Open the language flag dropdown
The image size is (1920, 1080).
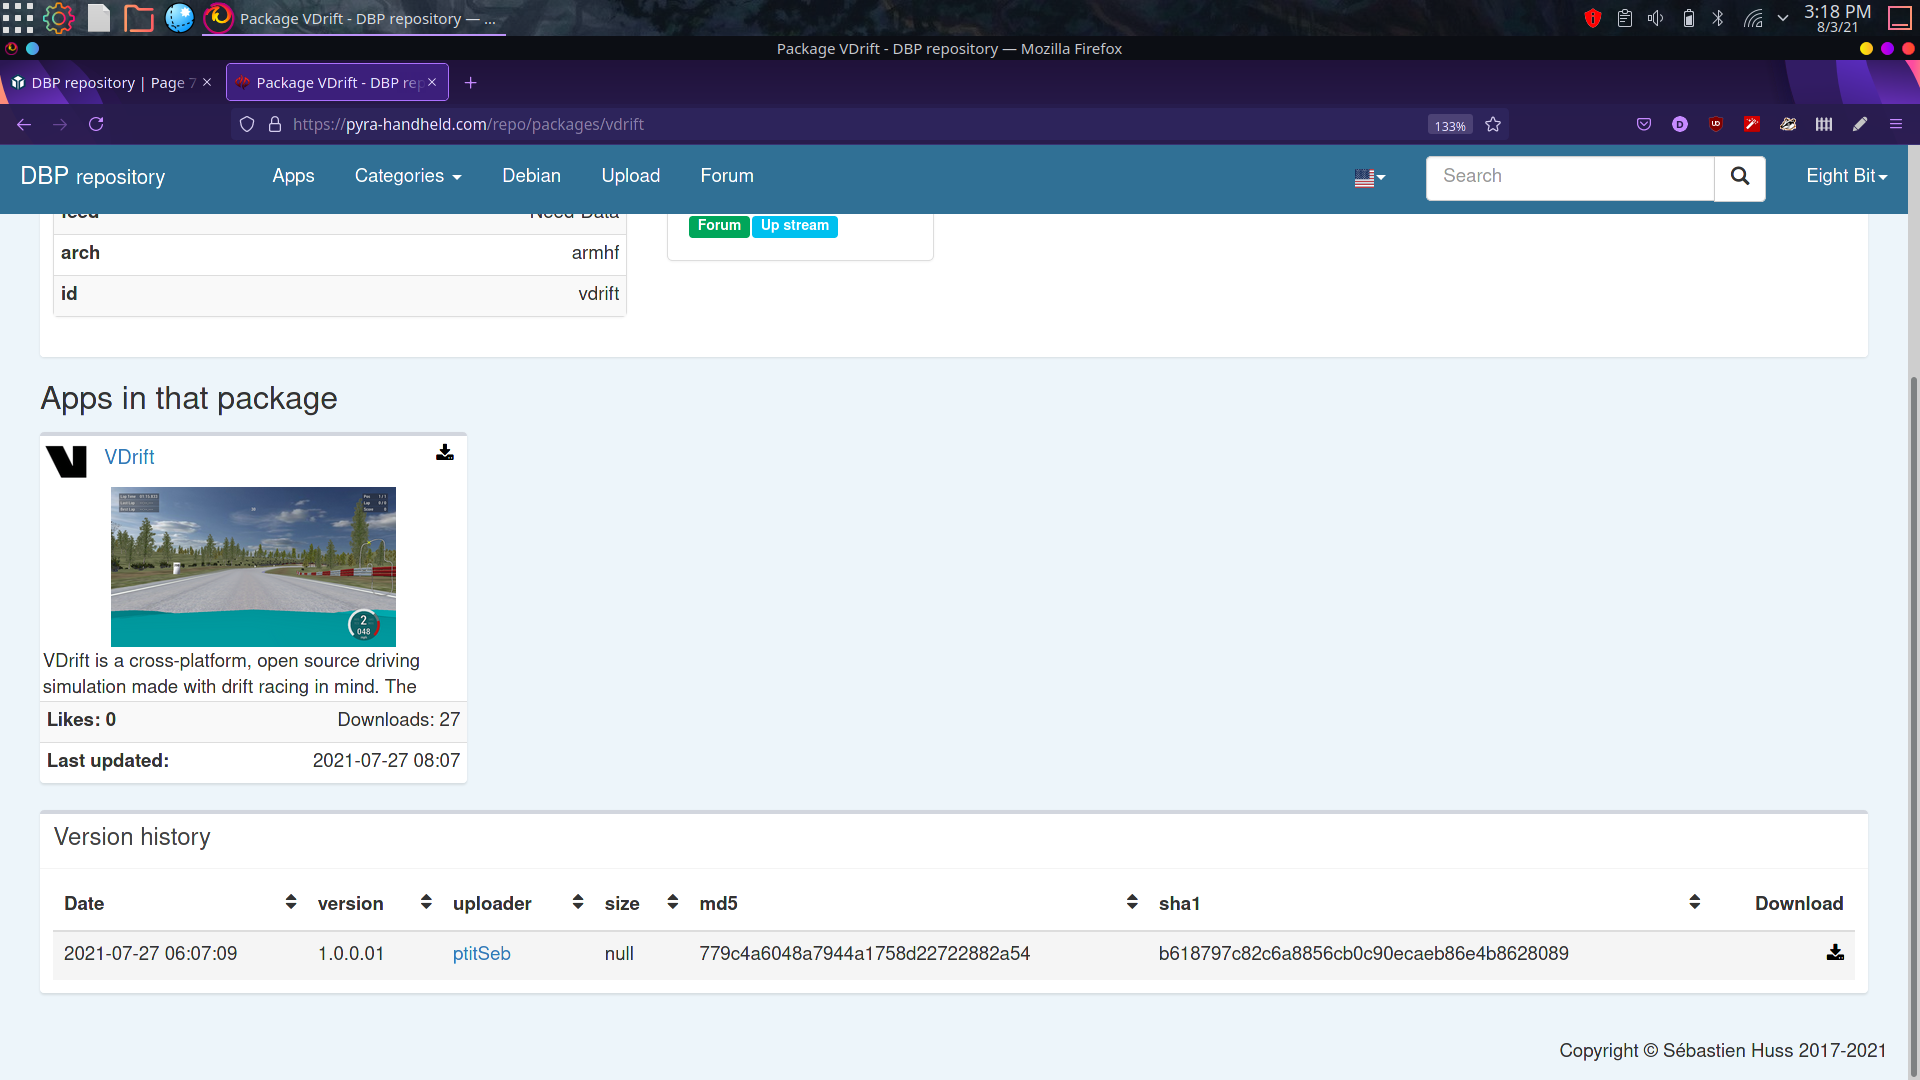point(1369,178)
